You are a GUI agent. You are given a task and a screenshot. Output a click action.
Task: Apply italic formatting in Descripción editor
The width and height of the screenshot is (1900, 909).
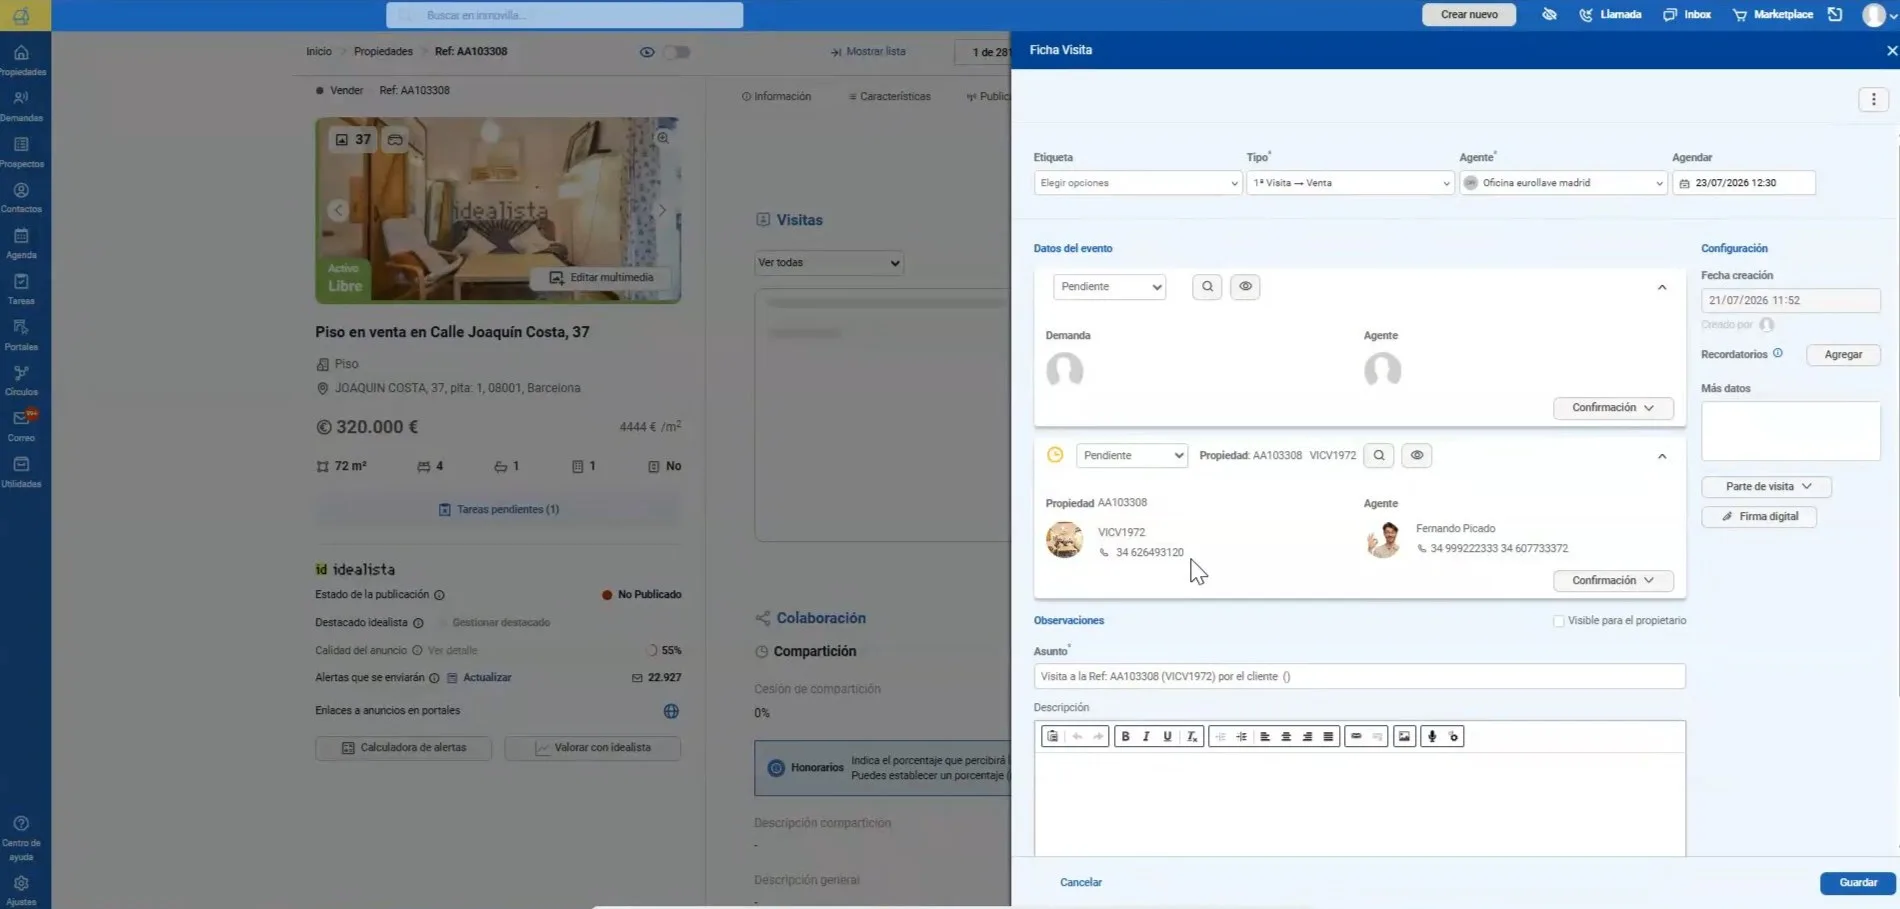pos(1146,736)
